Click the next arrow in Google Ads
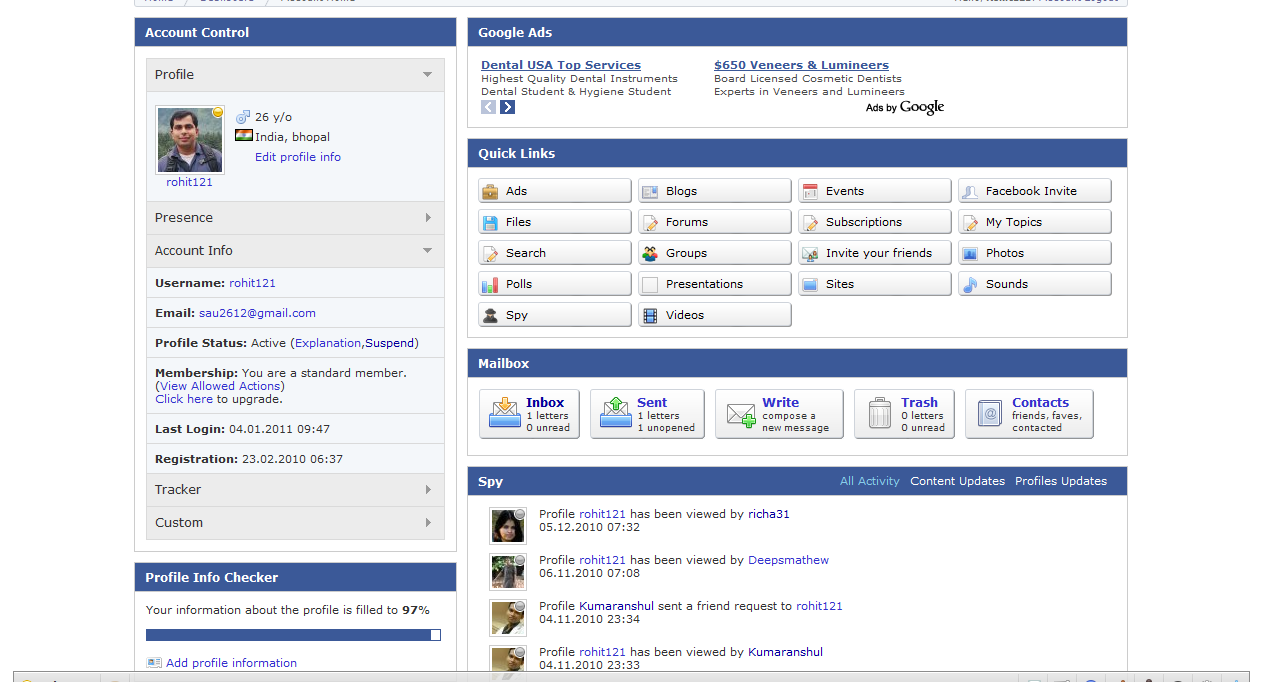Viewport: 1263px width, 682px height. coord(508,107)
